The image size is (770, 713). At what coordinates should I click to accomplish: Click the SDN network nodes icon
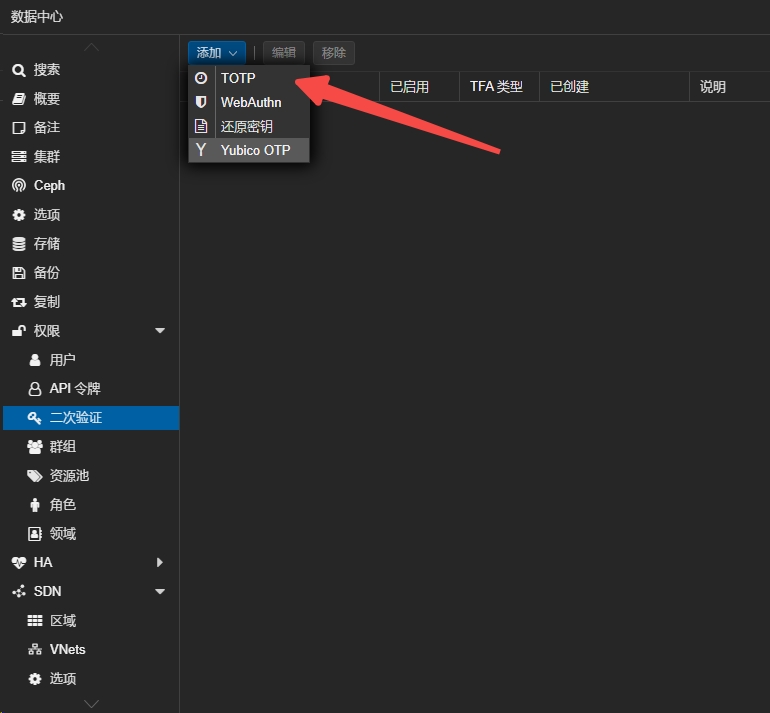tap(19, 592)
